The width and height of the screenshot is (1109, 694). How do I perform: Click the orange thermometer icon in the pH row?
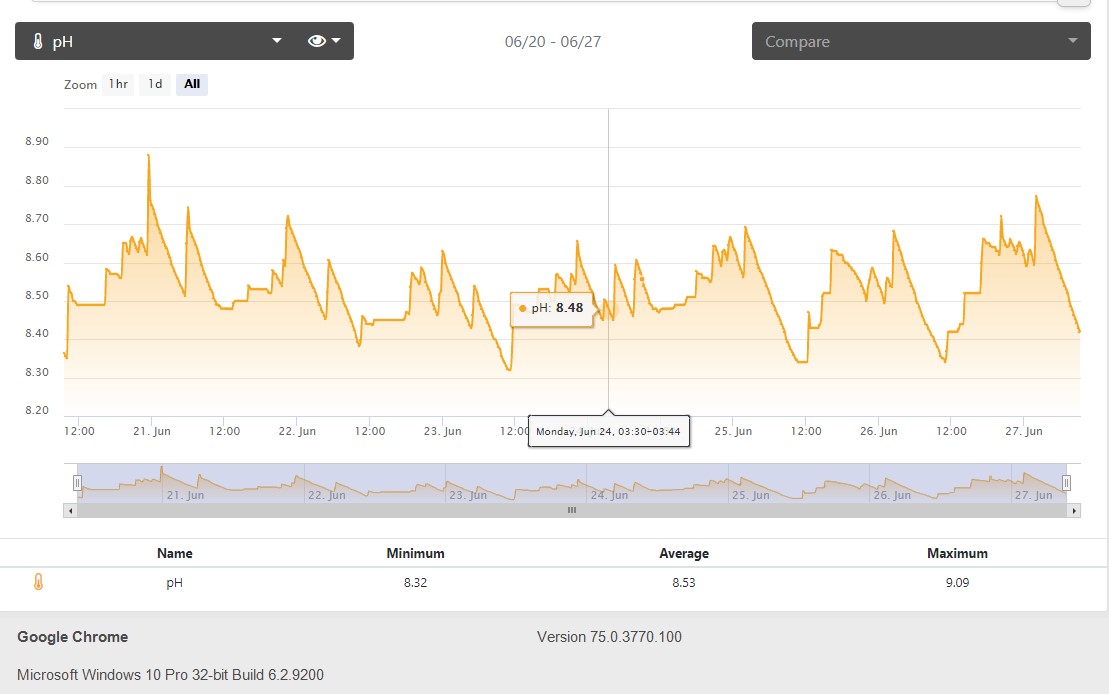coord(38,582)
